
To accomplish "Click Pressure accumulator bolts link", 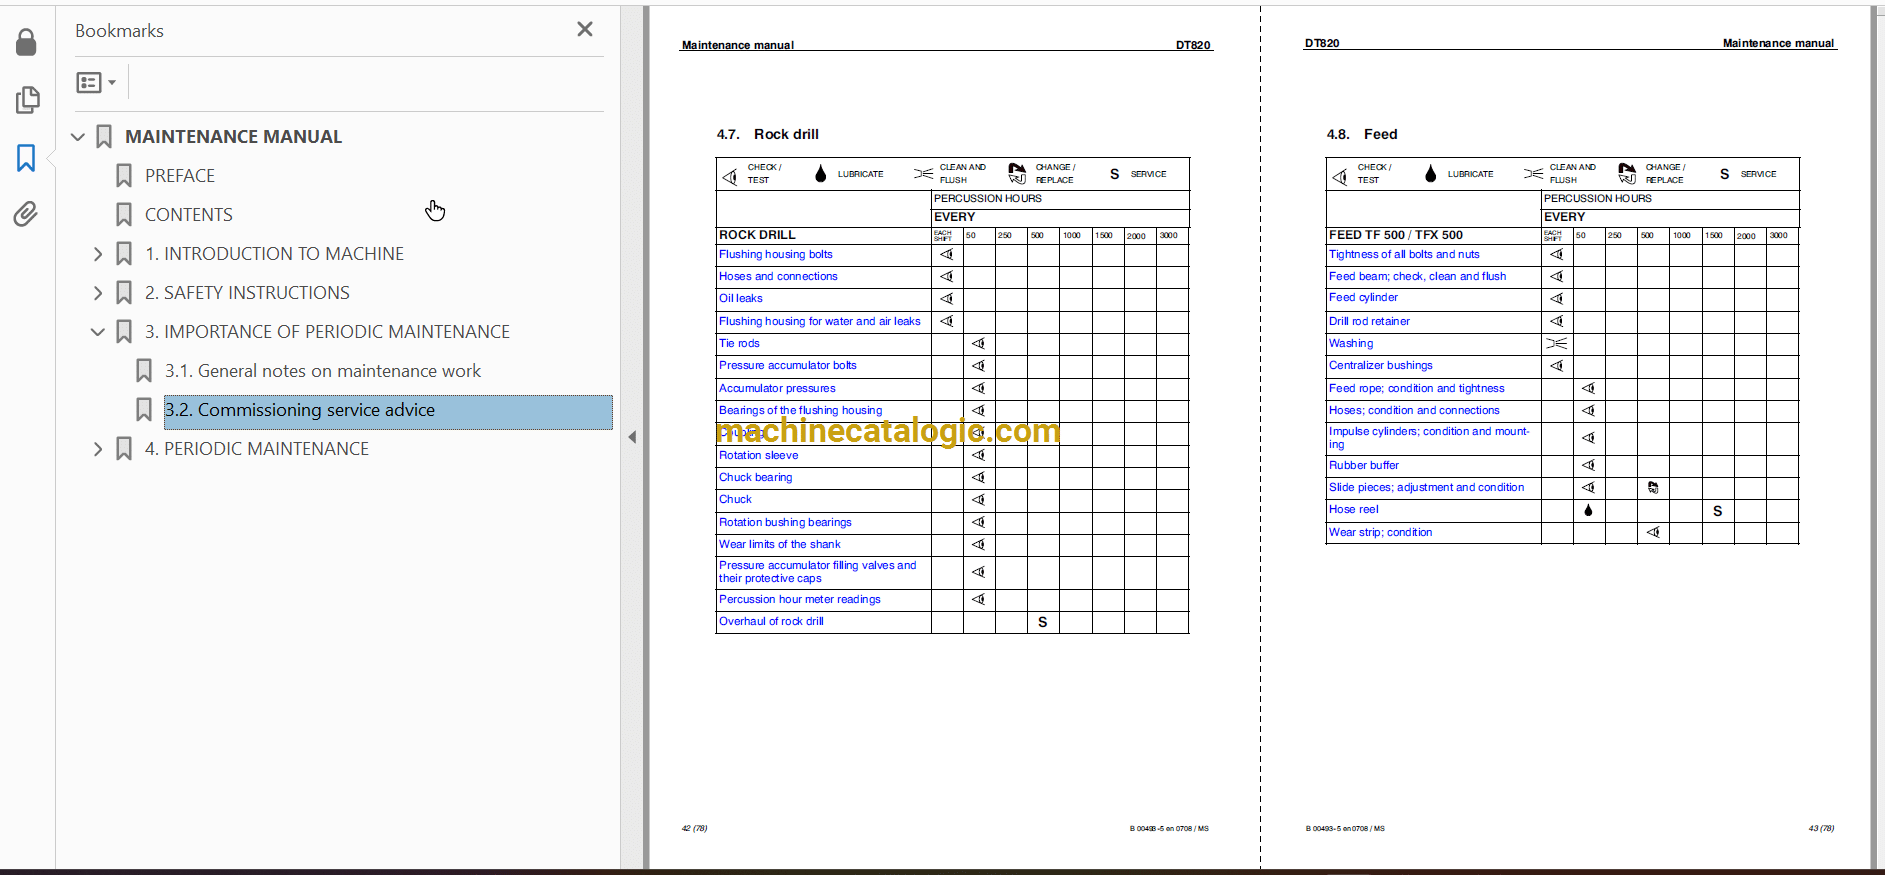I will (x=788, y=365).
